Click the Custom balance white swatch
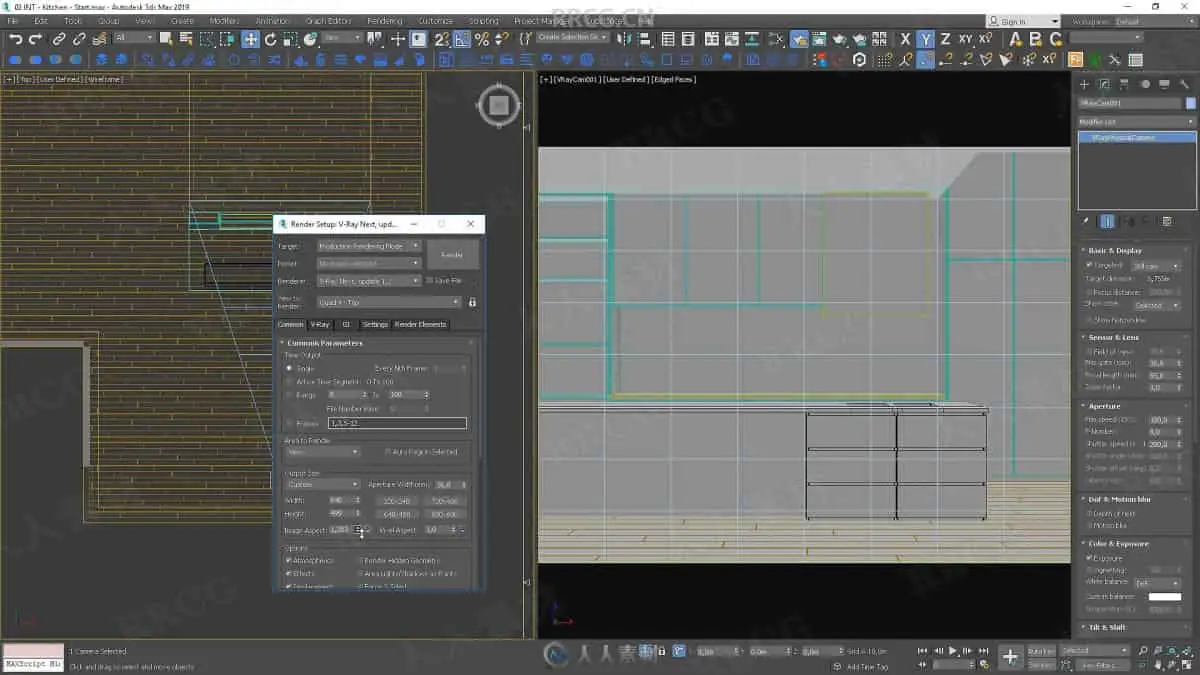1200x675 pixels. (x=1164, y=597)
